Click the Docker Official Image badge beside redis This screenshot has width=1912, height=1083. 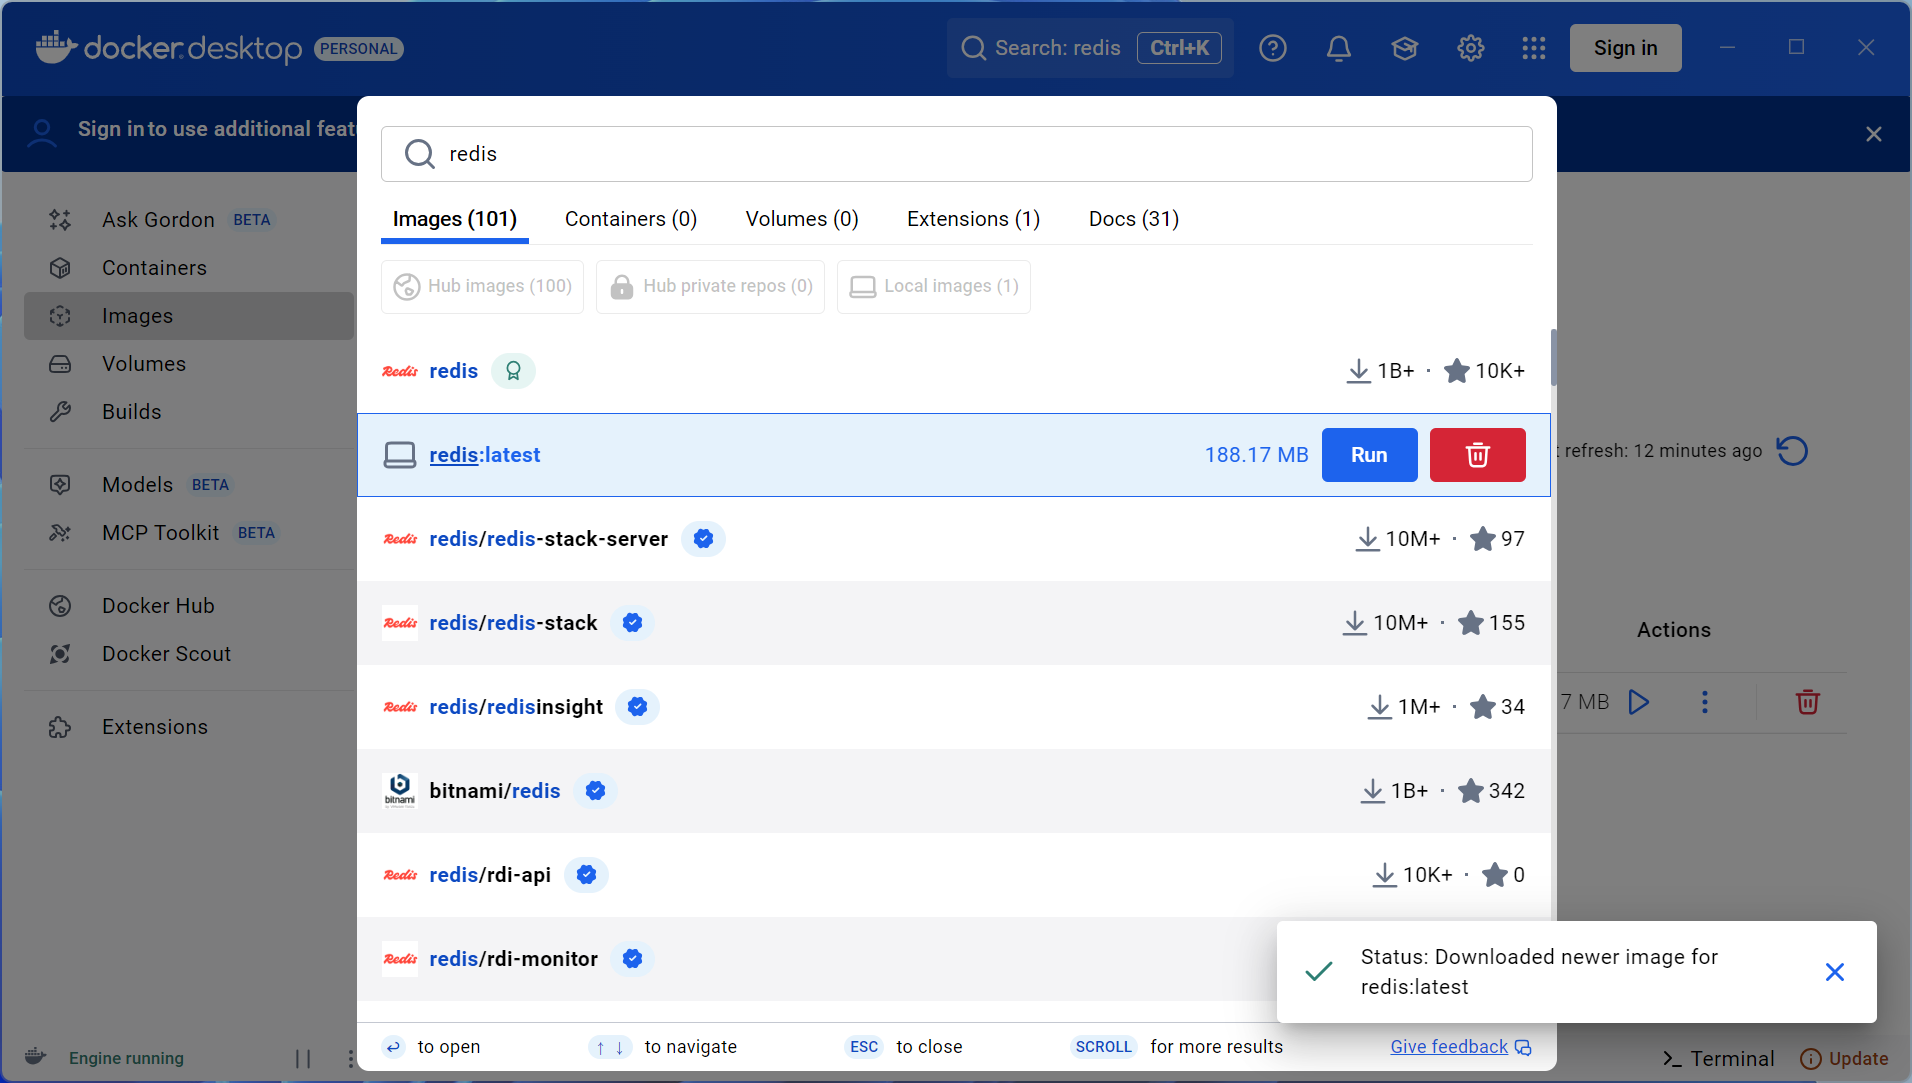513,371
